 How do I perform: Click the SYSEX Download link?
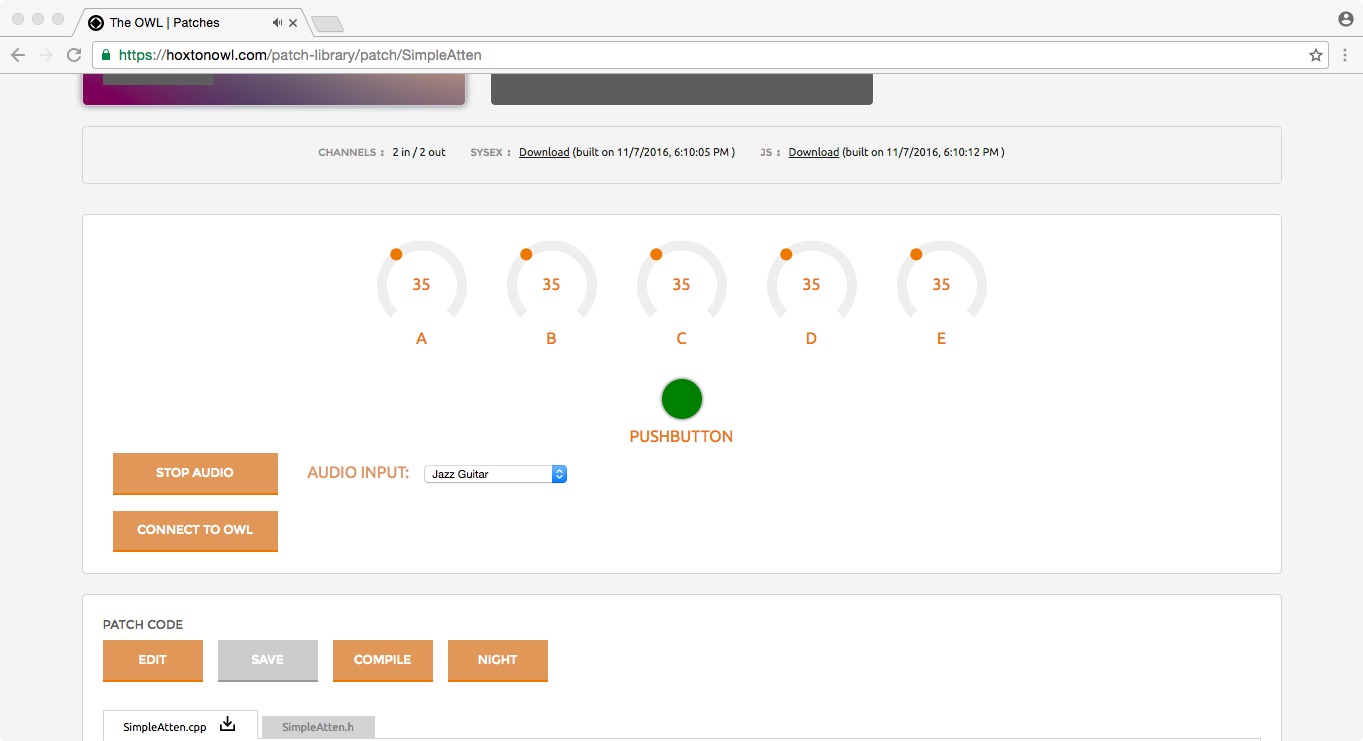pos(544,152)
